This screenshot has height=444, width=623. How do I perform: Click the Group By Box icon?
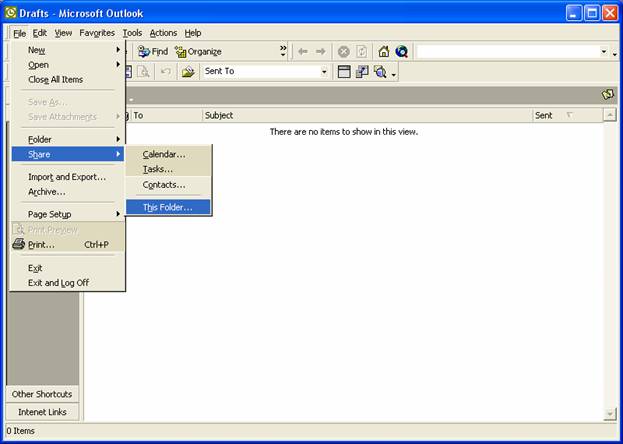[362, 72]
